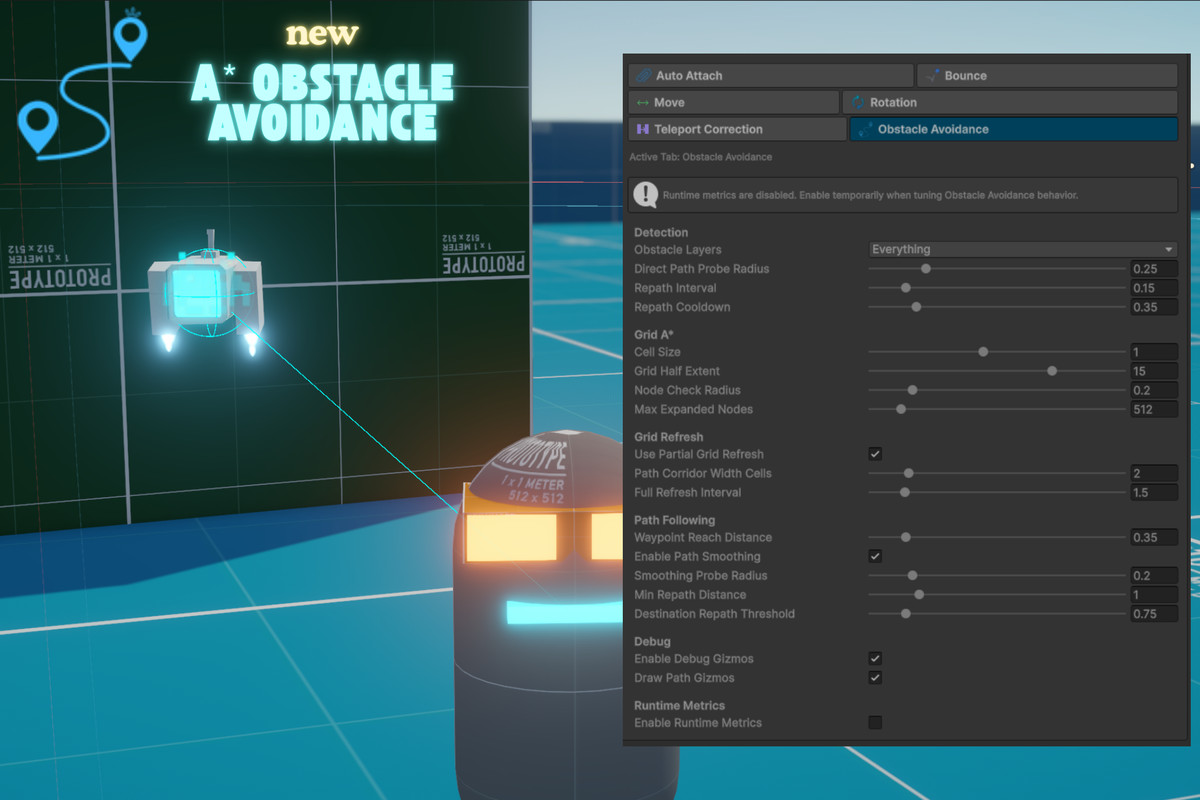Click the Destination Repath Threshold slider handle
Viewport: 1200px width, 800px height.
906,613
